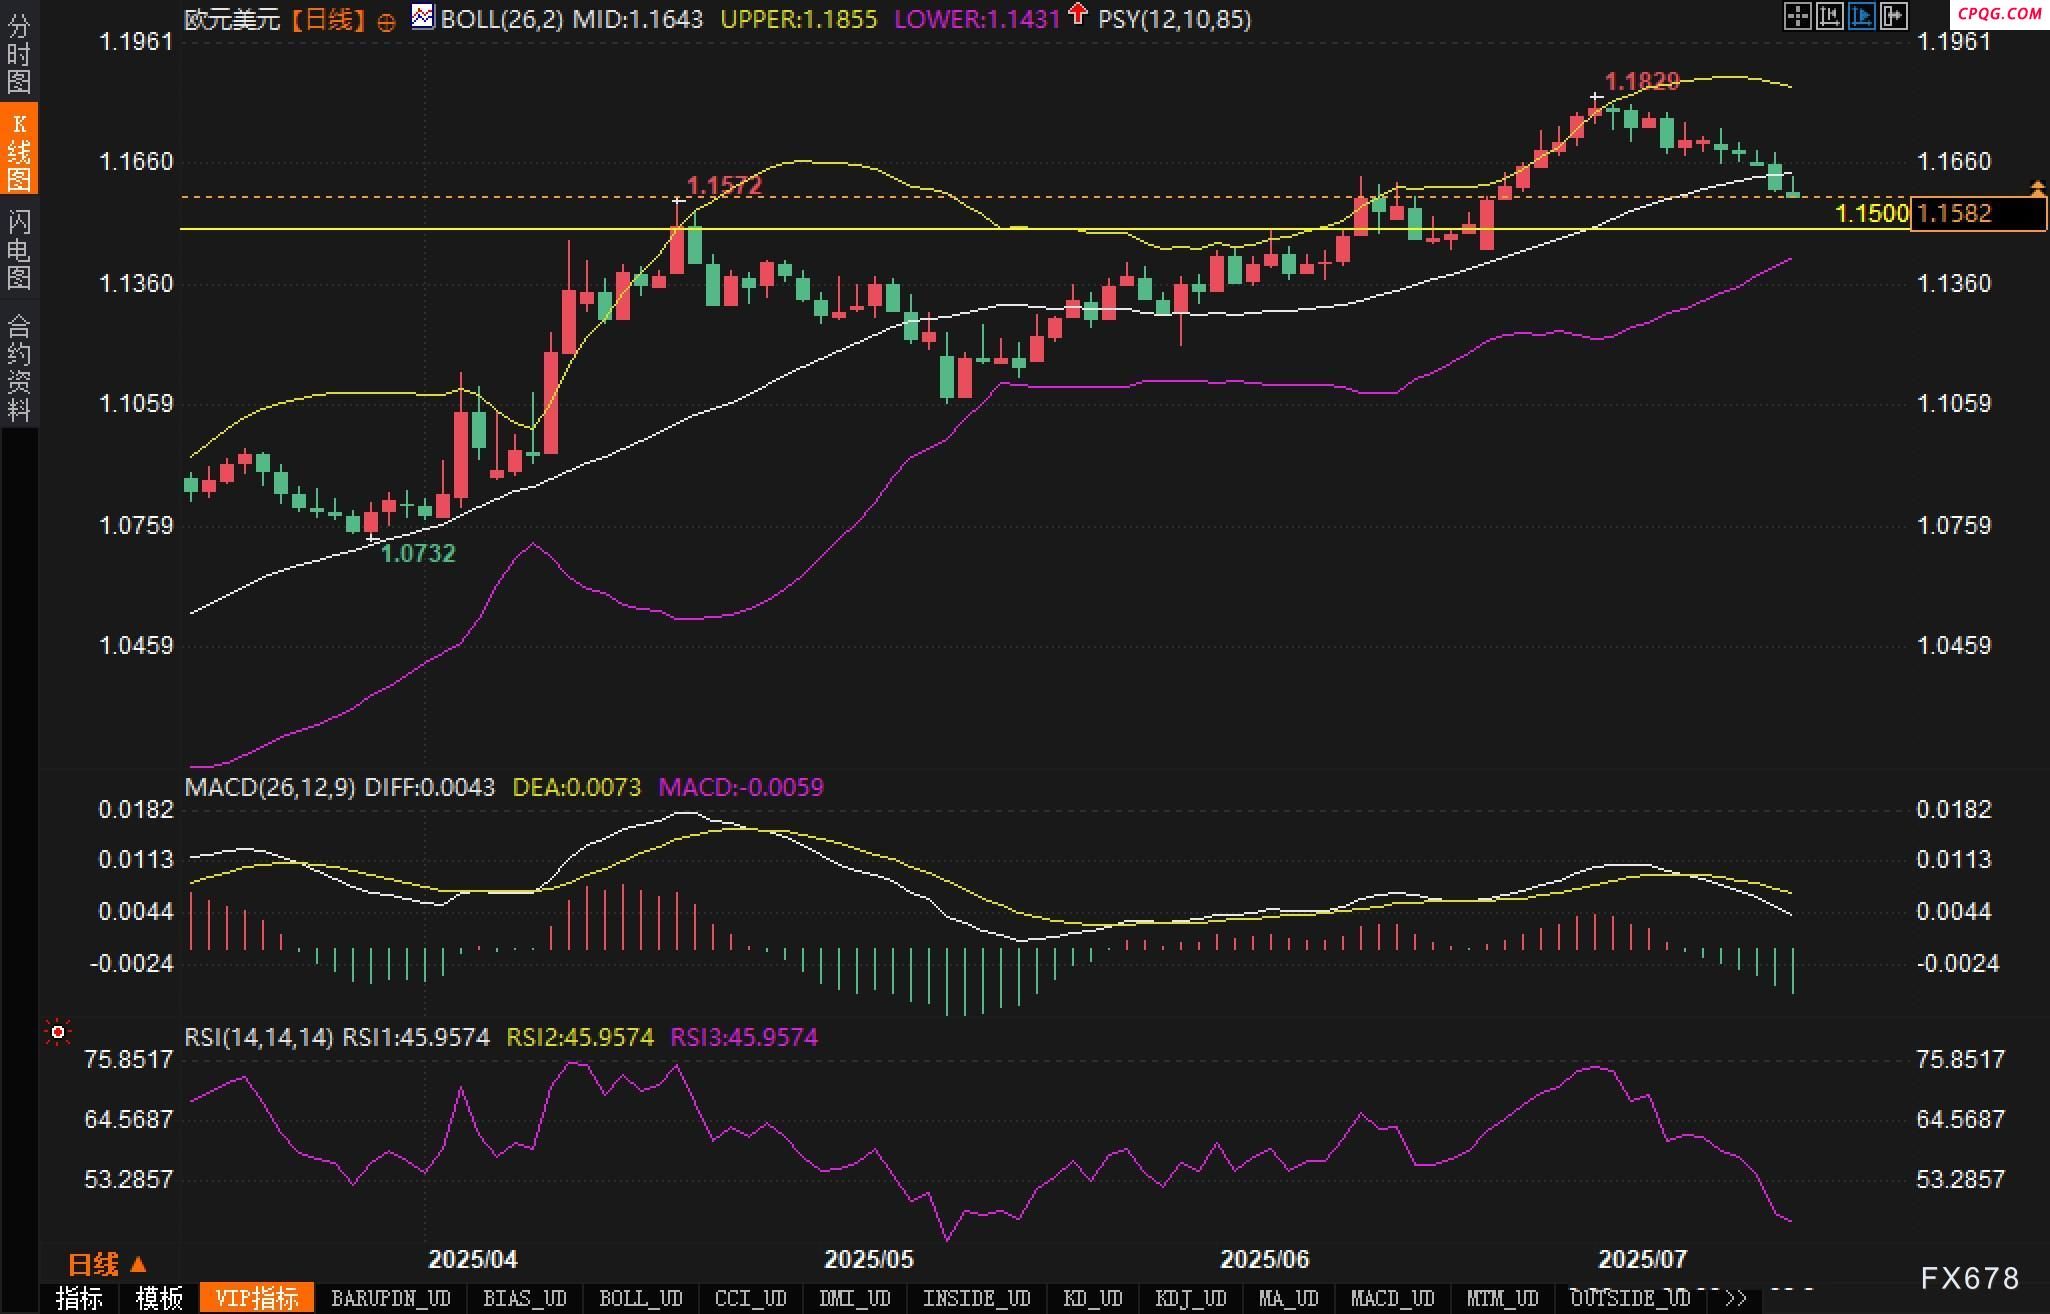Screen dimensions: 2050x1314
Task: Click the blue highlighted chart-mode icon
Action: point(1861,16)
